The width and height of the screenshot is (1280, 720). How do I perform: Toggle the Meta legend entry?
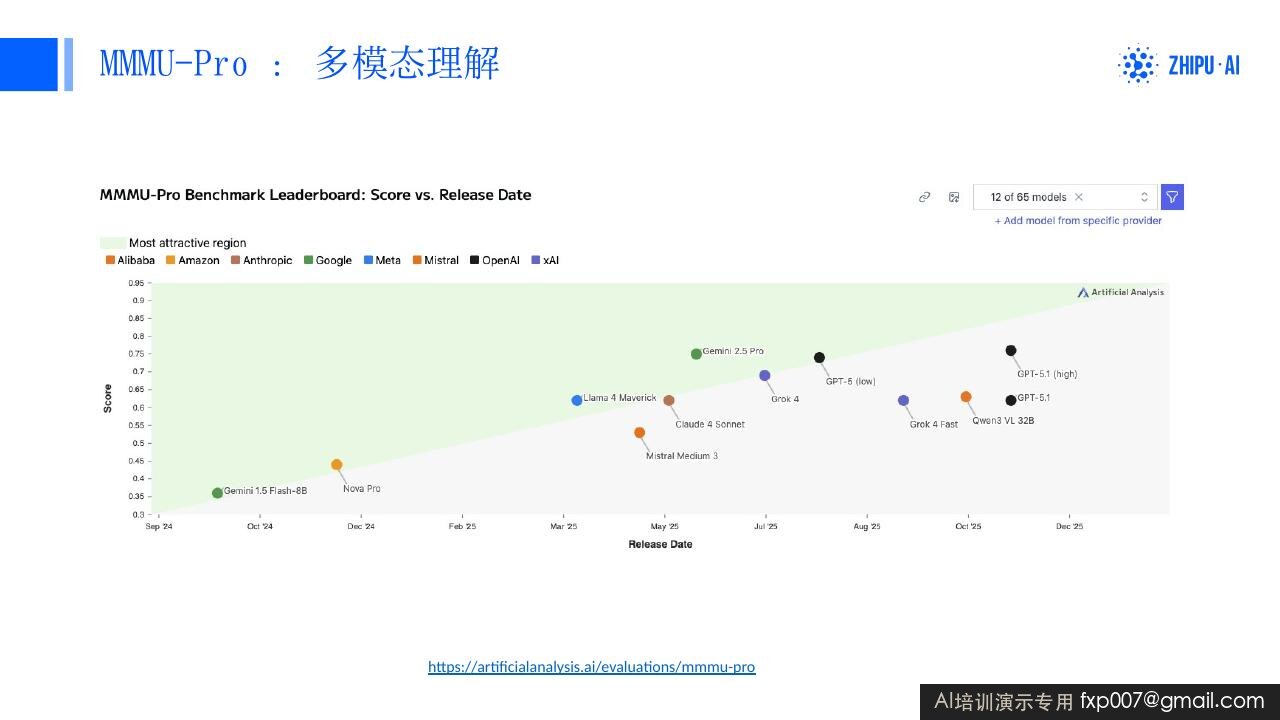382,260
